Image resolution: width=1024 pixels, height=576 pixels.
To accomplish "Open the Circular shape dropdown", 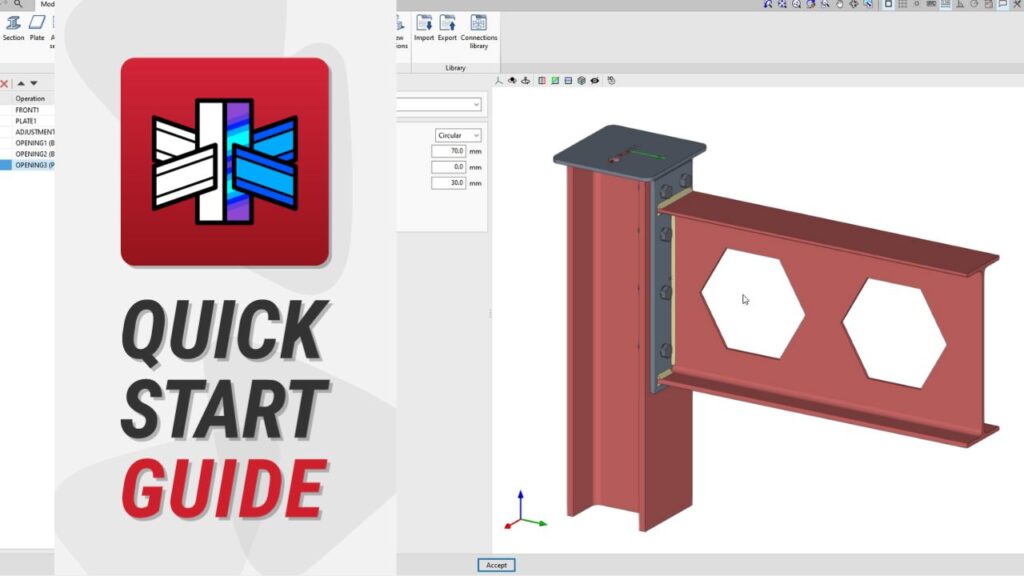I will coord(458,135).
